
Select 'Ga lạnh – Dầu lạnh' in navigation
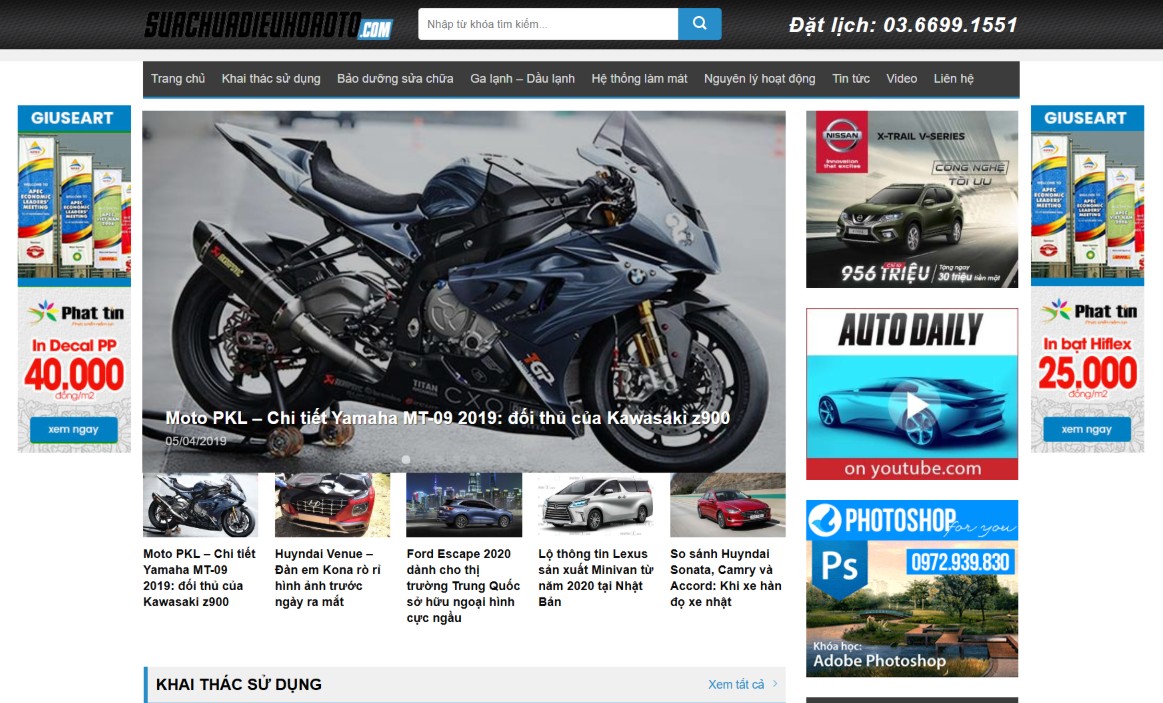pyautogui.click(x=522, y=79)
